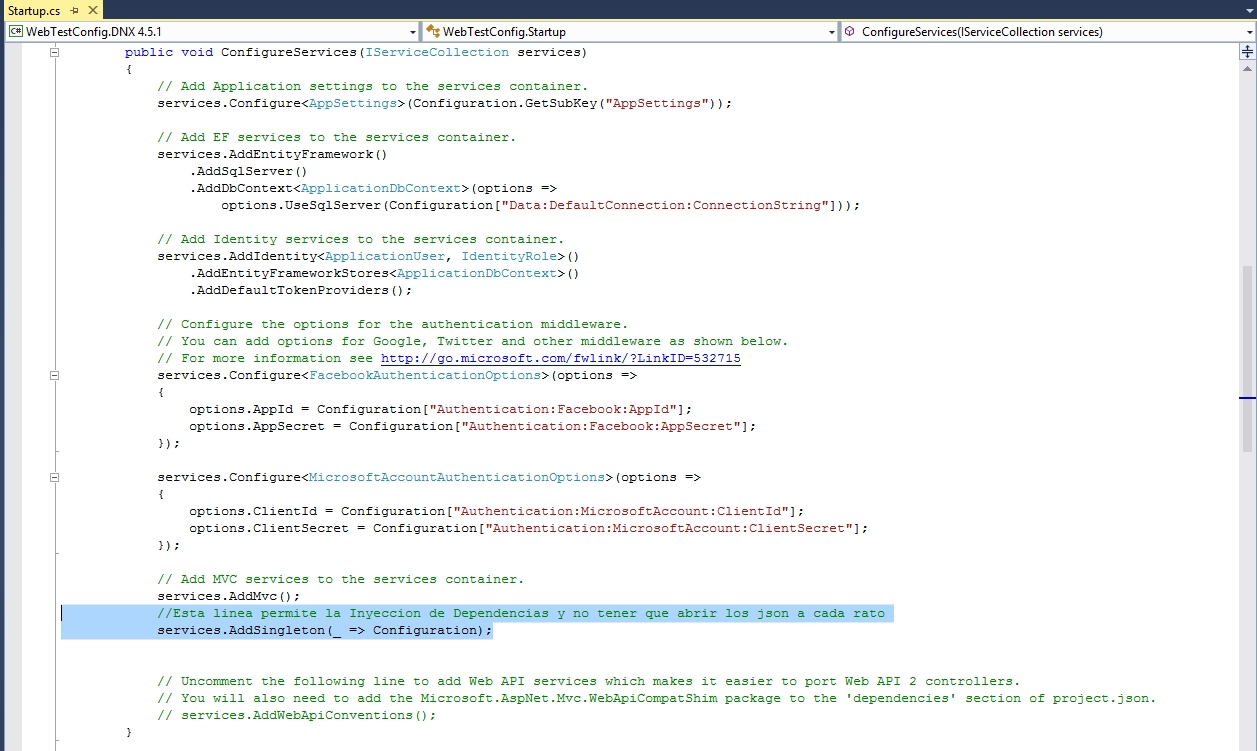The height and width of the screenshot is (751, 1257).
Task: Click the "Authentication:Facebook:AppSecret" string
Action: coord(601,426)
